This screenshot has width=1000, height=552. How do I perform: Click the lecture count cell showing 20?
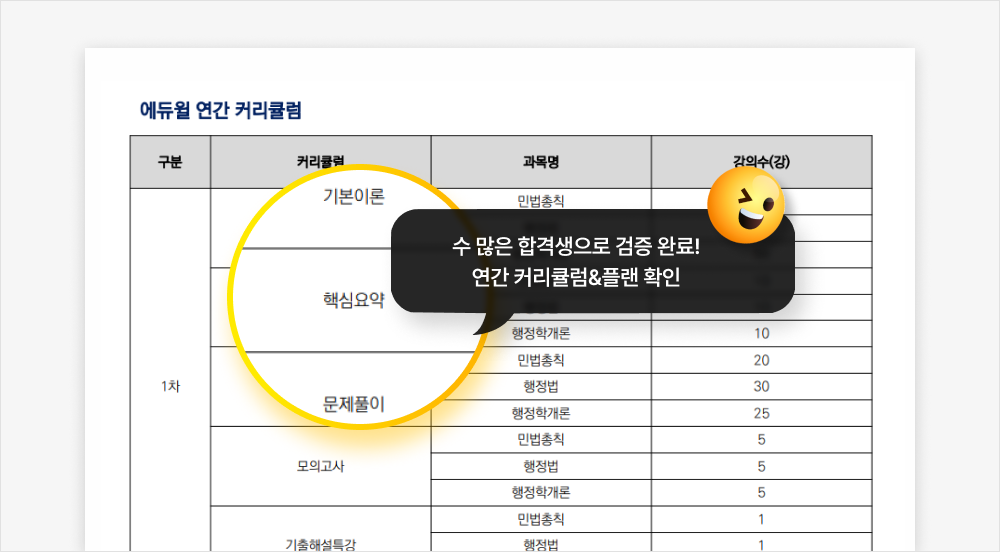(x=761, y=360)
